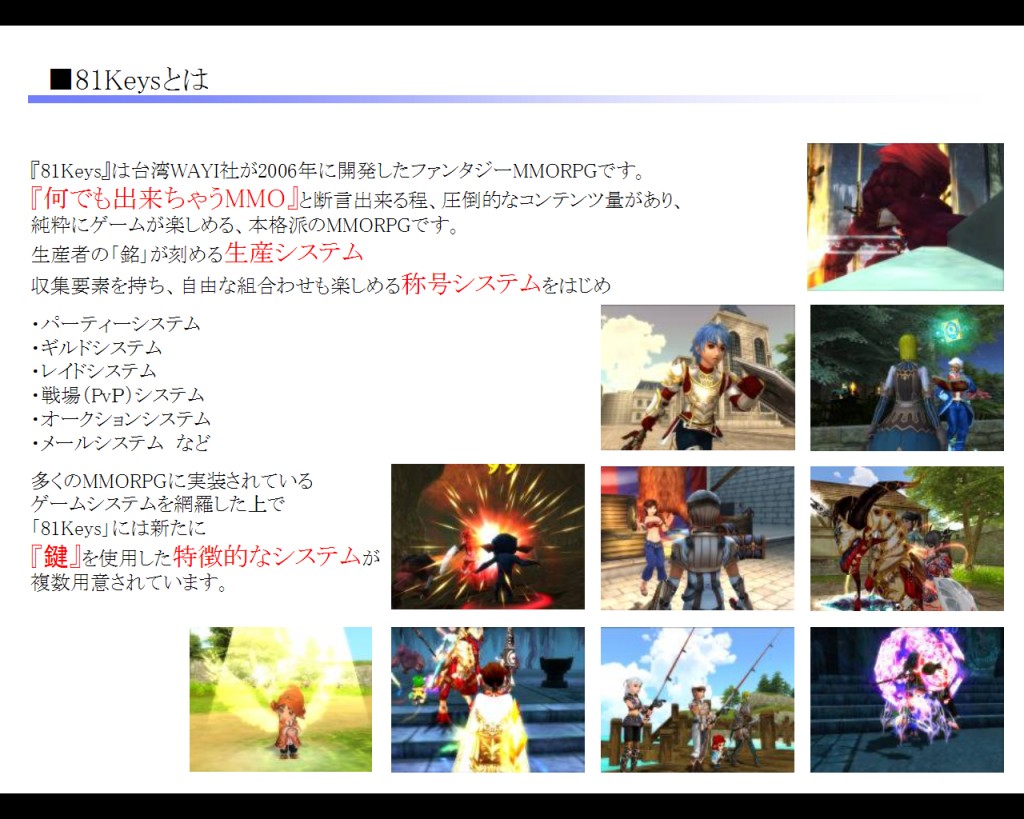The width and height of the screenshot is (1024, 819).
Task: Select the 'オークションシステム' bullet item
Action: coord(121,419)
